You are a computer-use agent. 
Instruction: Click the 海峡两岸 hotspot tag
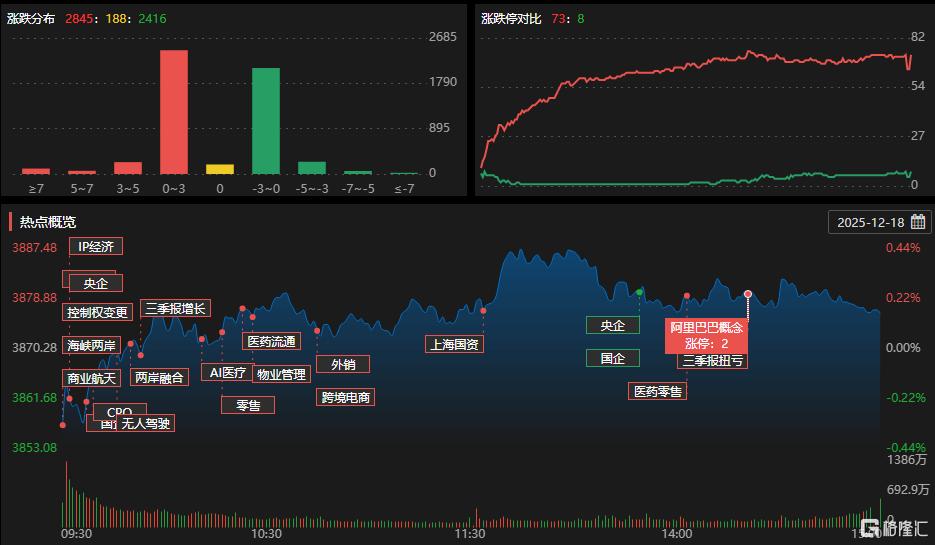91,345
